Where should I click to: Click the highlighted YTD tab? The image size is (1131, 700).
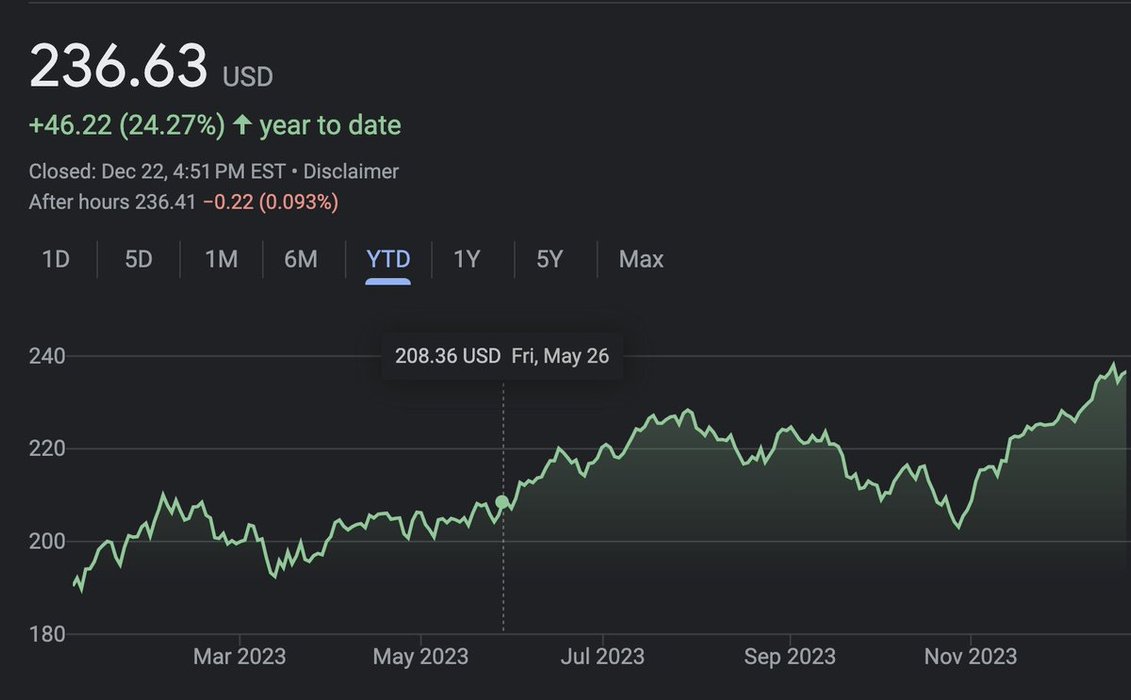[388, 259]
